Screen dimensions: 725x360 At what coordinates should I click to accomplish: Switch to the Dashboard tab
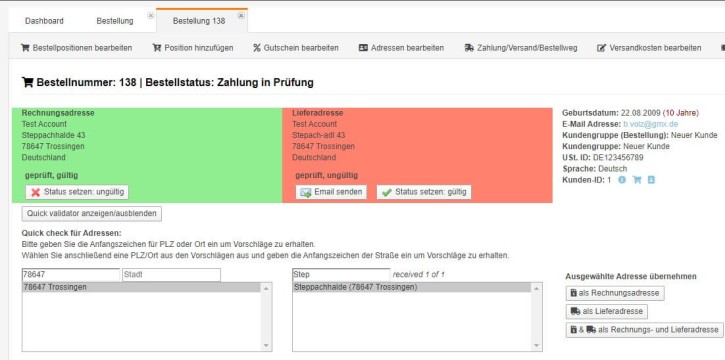click(44, 21)
